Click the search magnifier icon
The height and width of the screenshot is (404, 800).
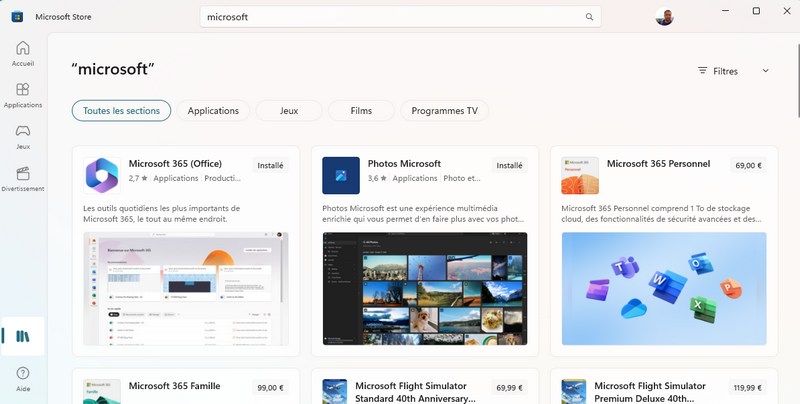(x=589, y=17)
